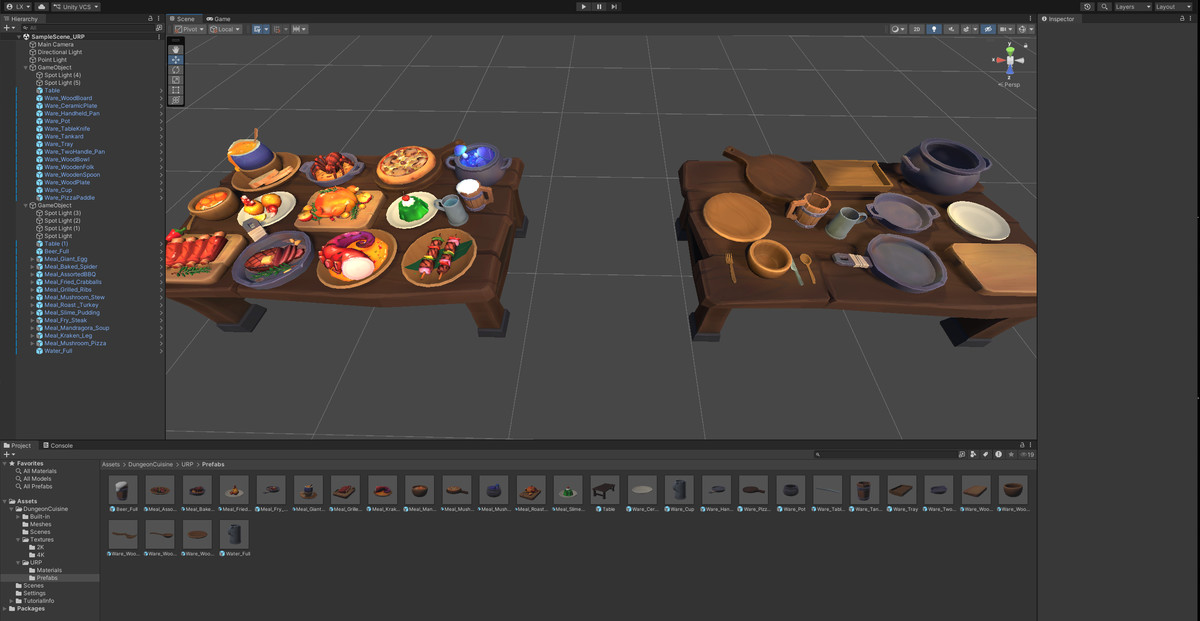Image resolution: width=1200 pixels, height=621 pixels.
Task: Select the Rotate tool
Action: point(176,71)
